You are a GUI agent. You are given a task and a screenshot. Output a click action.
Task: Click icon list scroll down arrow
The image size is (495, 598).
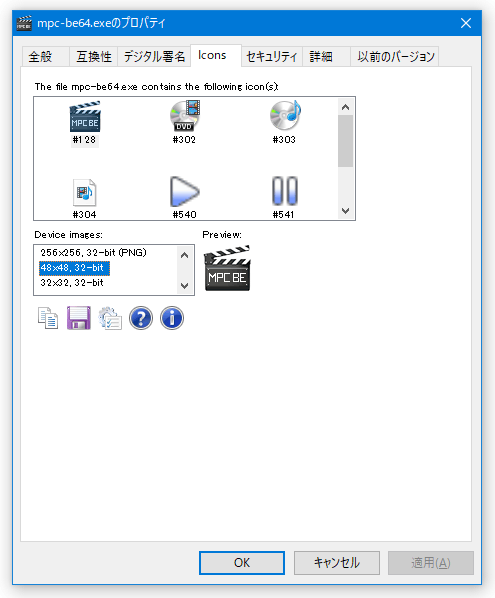point(346,211)
